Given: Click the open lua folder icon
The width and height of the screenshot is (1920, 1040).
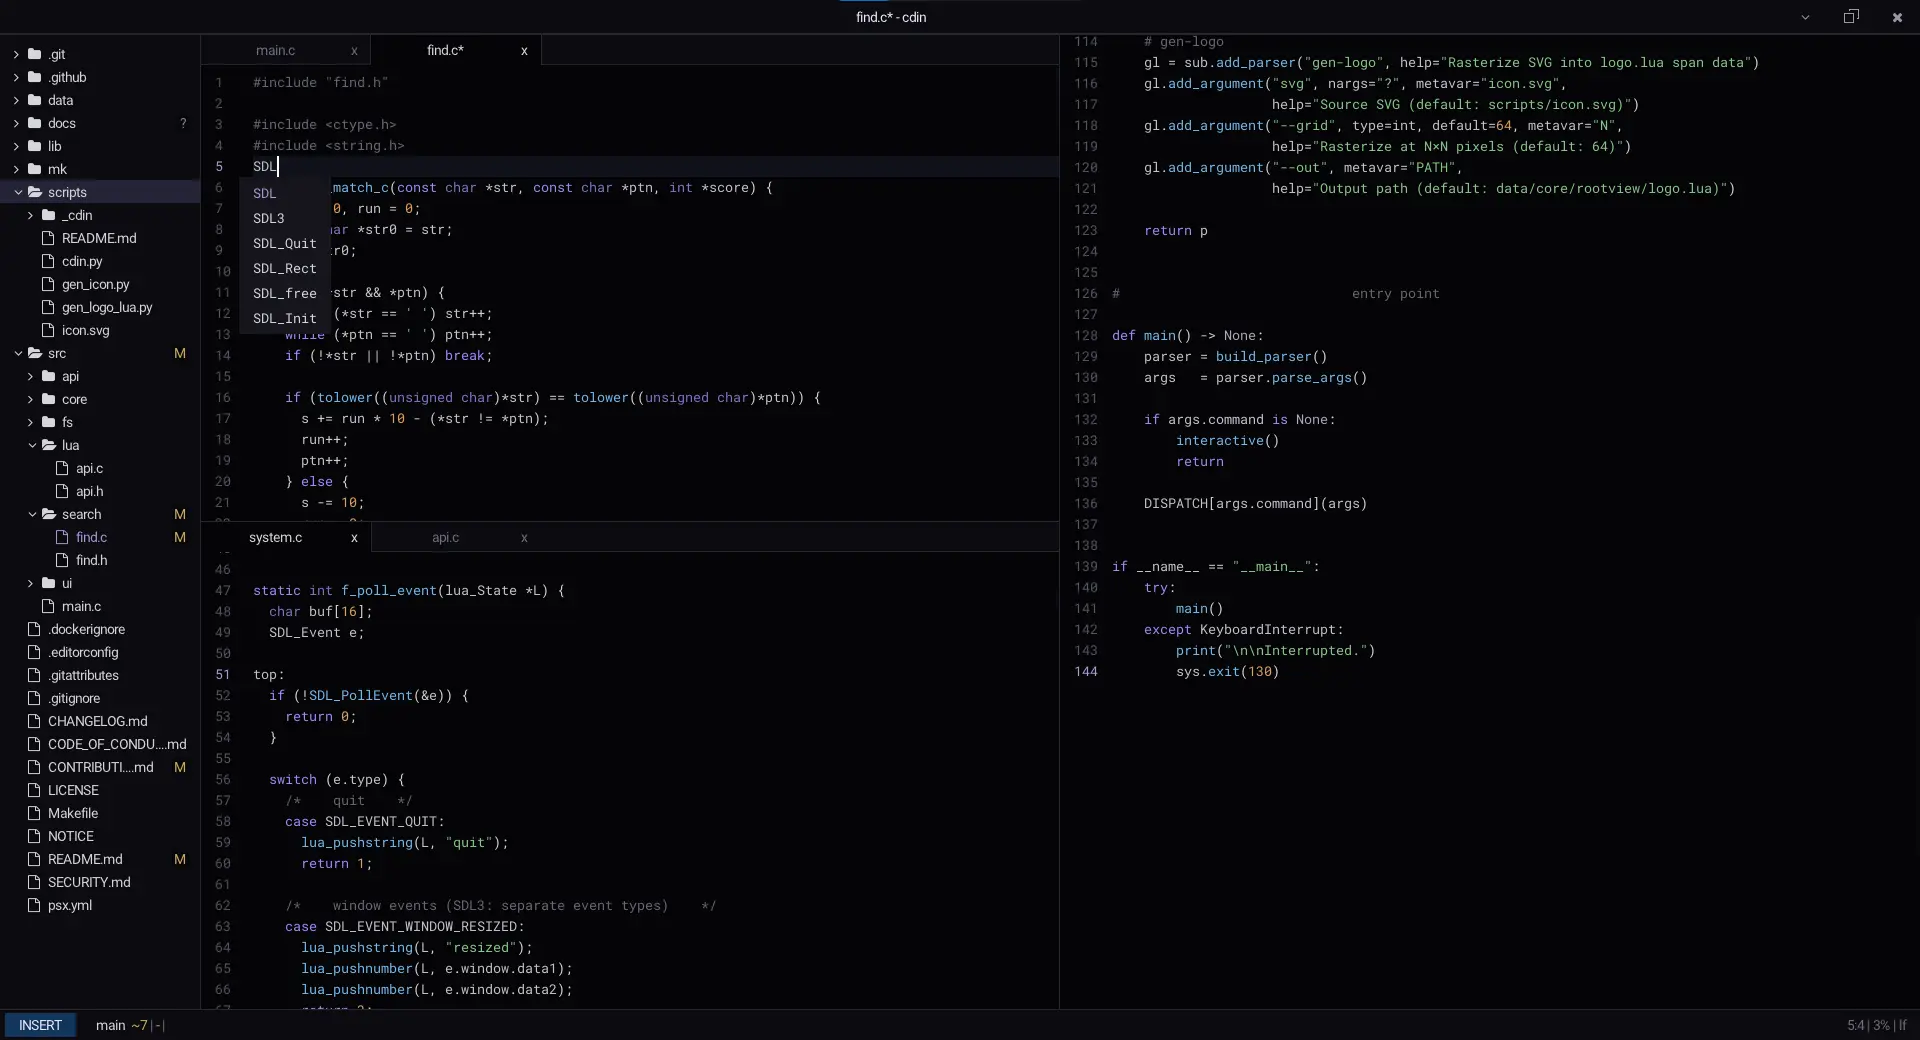Looking at the screenshot, I should [x=48, y=445].
